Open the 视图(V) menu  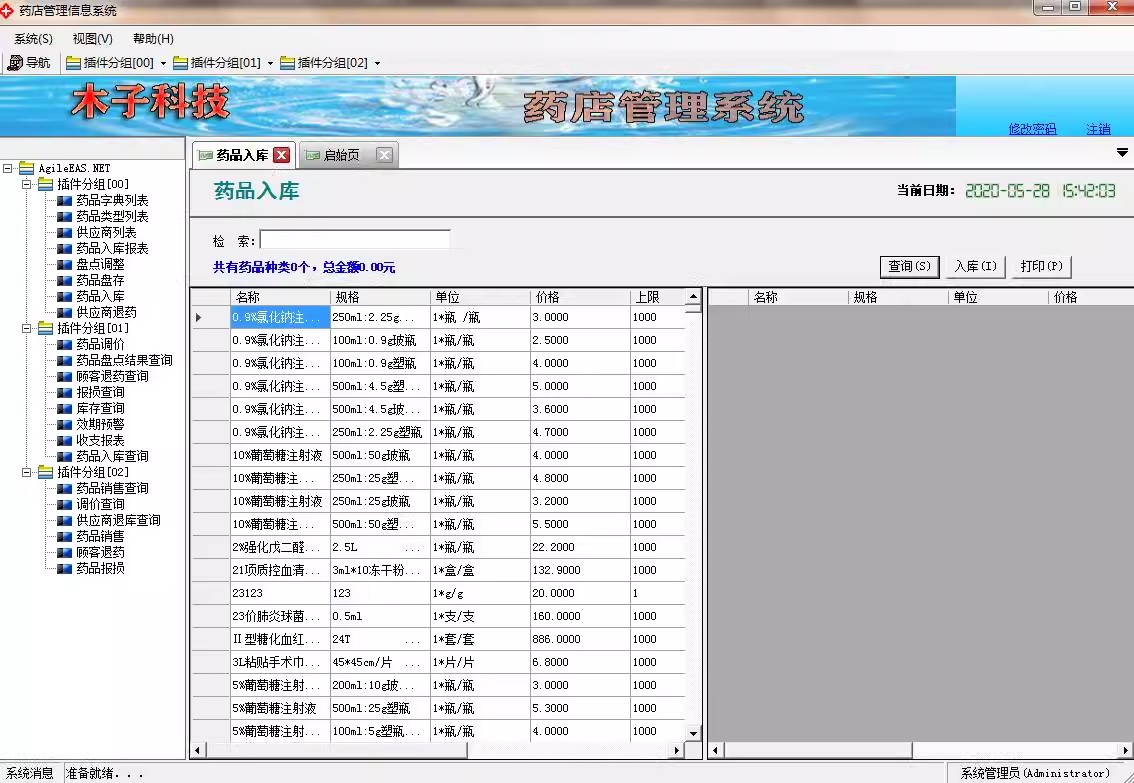click(x=93, y=38)
